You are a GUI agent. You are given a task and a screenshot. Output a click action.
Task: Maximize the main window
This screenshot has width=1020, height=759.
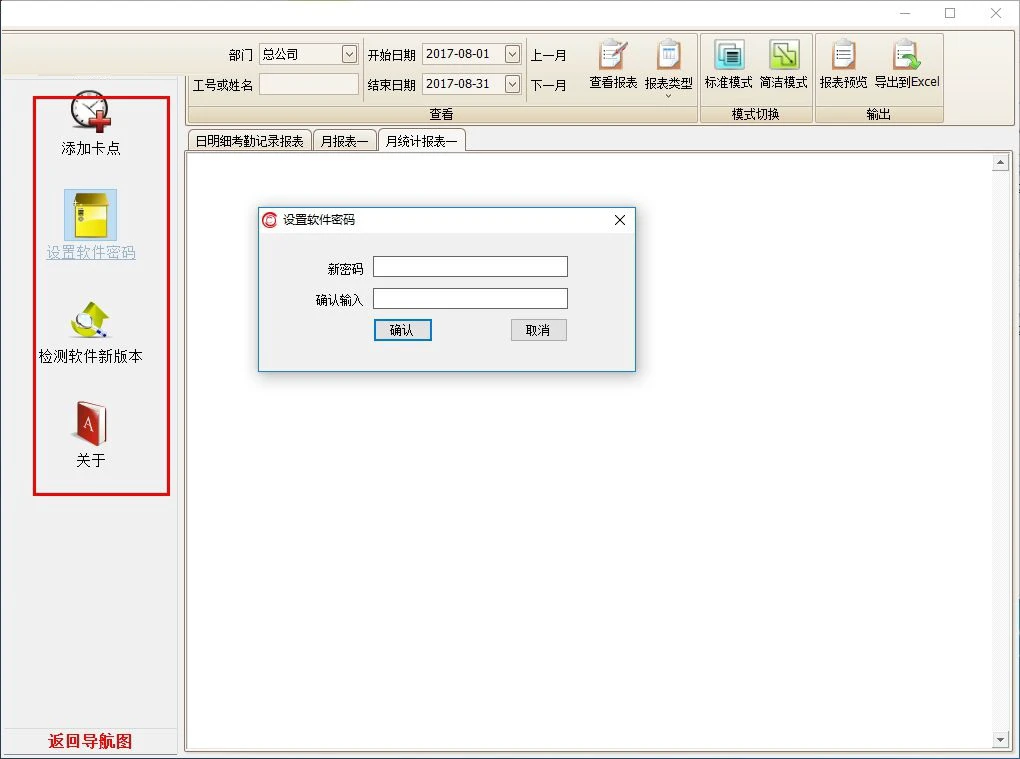tap(950, 13)
